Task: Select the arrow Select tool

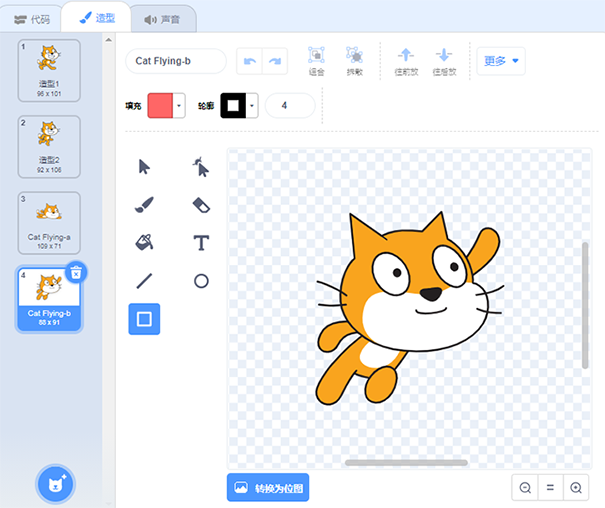Action: [144, 167]
